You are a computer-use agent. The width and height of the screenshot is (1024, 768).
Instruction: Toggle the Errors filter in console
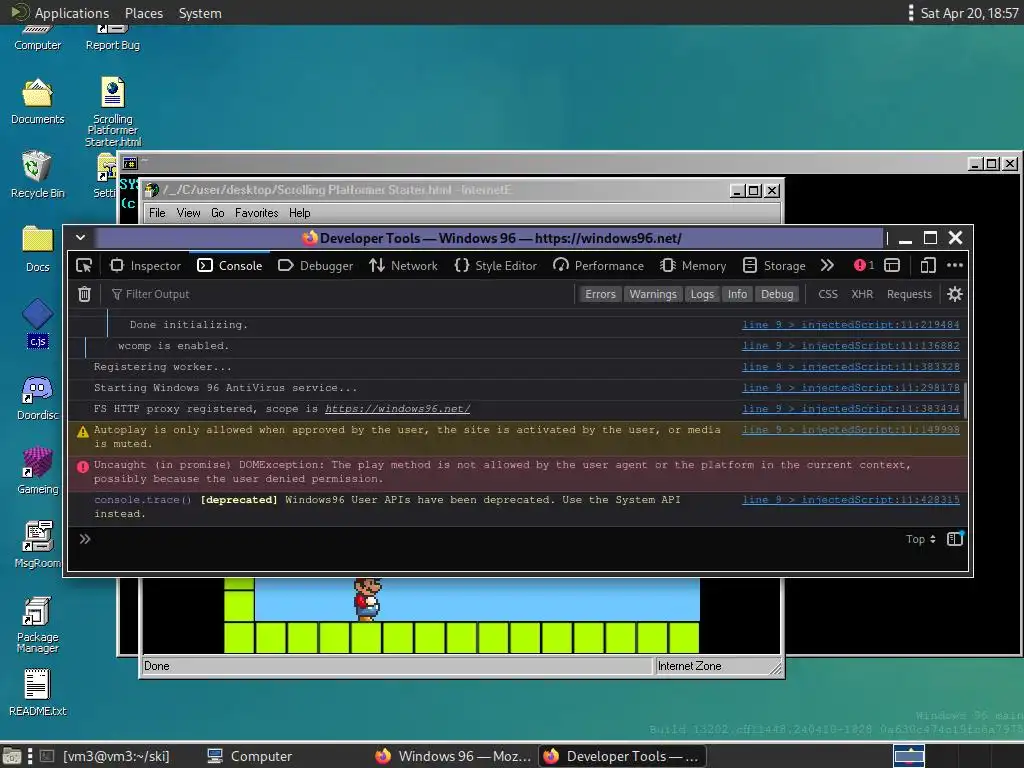pyautogui.click(x=600, y=294)
